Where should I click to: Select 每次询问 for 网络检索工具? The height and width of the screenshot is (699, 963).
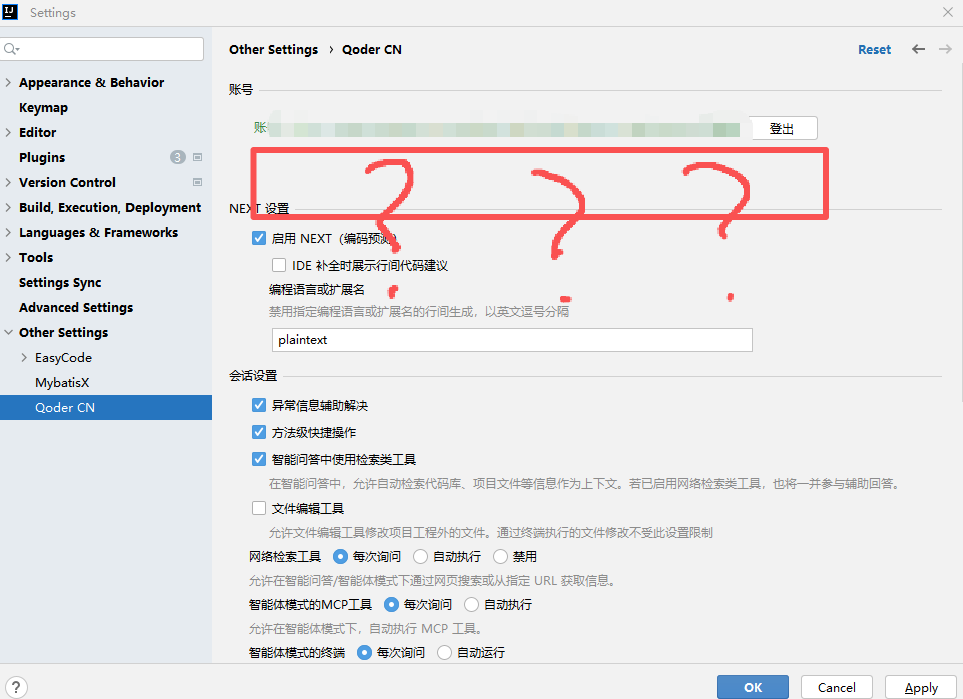[340, 556]
